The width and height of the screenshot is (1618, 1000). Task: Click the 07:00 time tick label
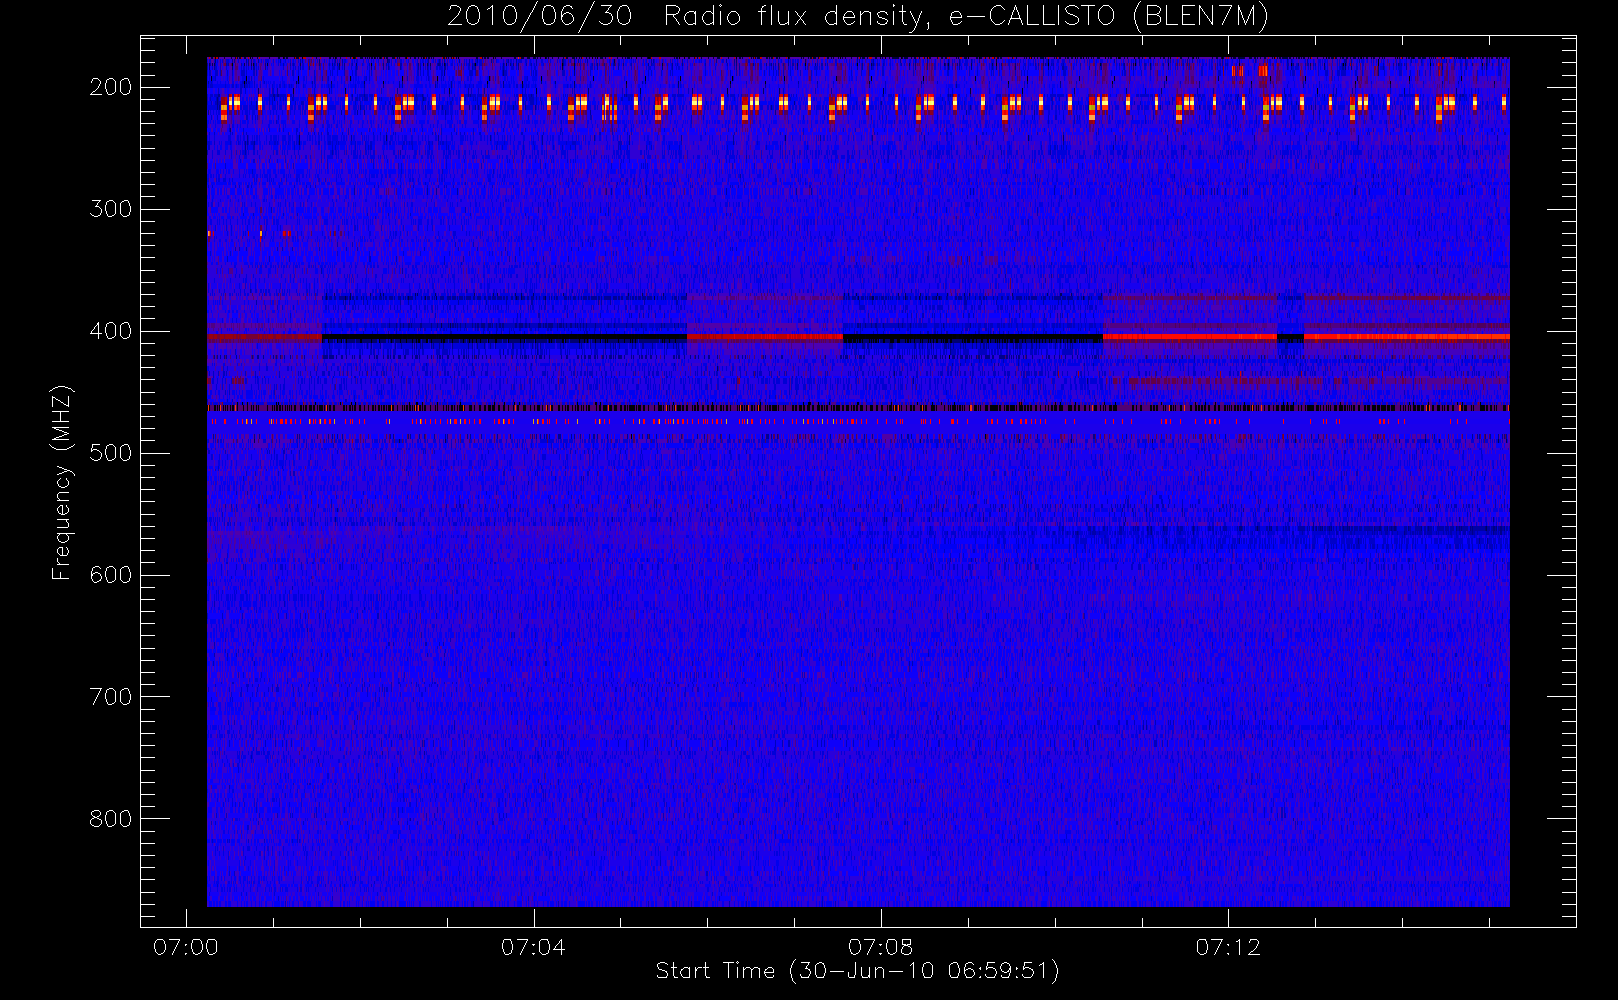coord(186,947)
